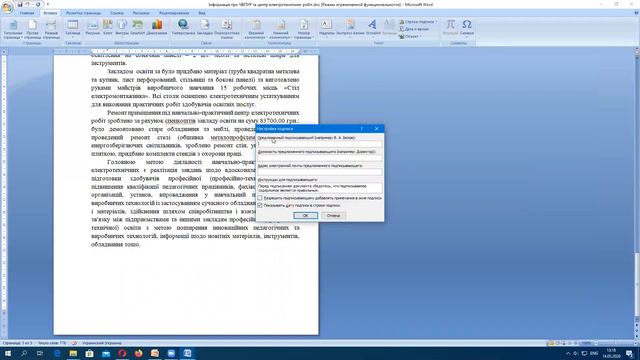Click the Save icon in quick access toolbar
This screenshot has height=360, width=640.
[20, 4]
